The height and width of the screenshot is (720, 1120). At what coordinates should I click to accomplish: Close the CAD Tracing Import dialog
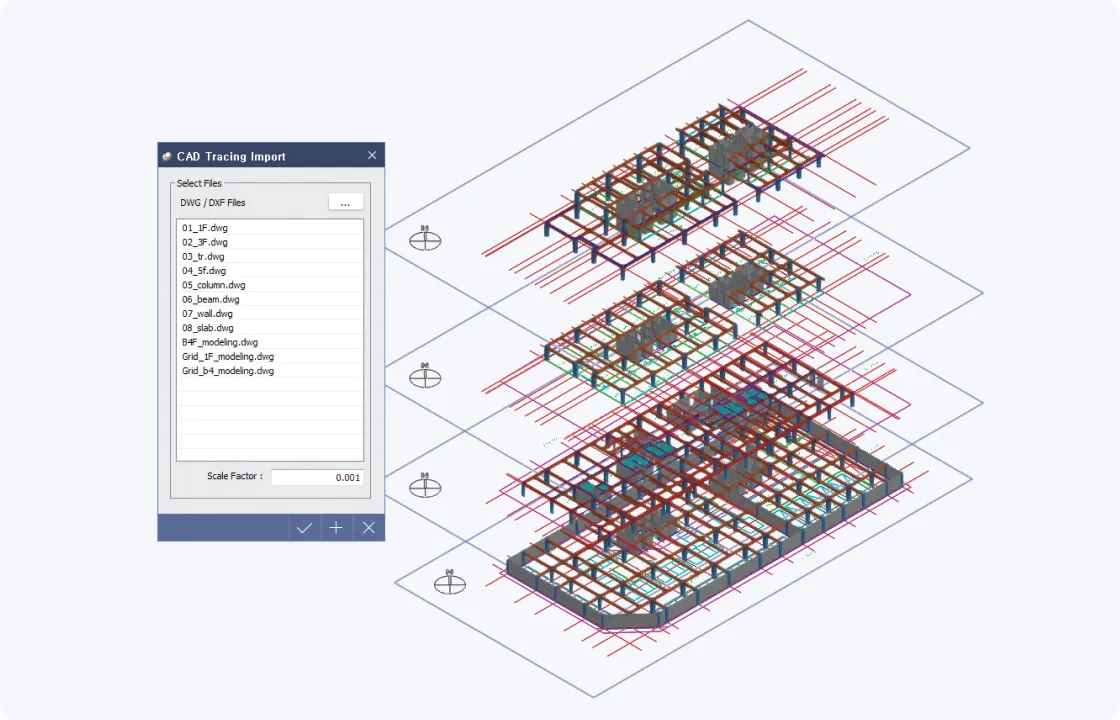tap(372, 155)
